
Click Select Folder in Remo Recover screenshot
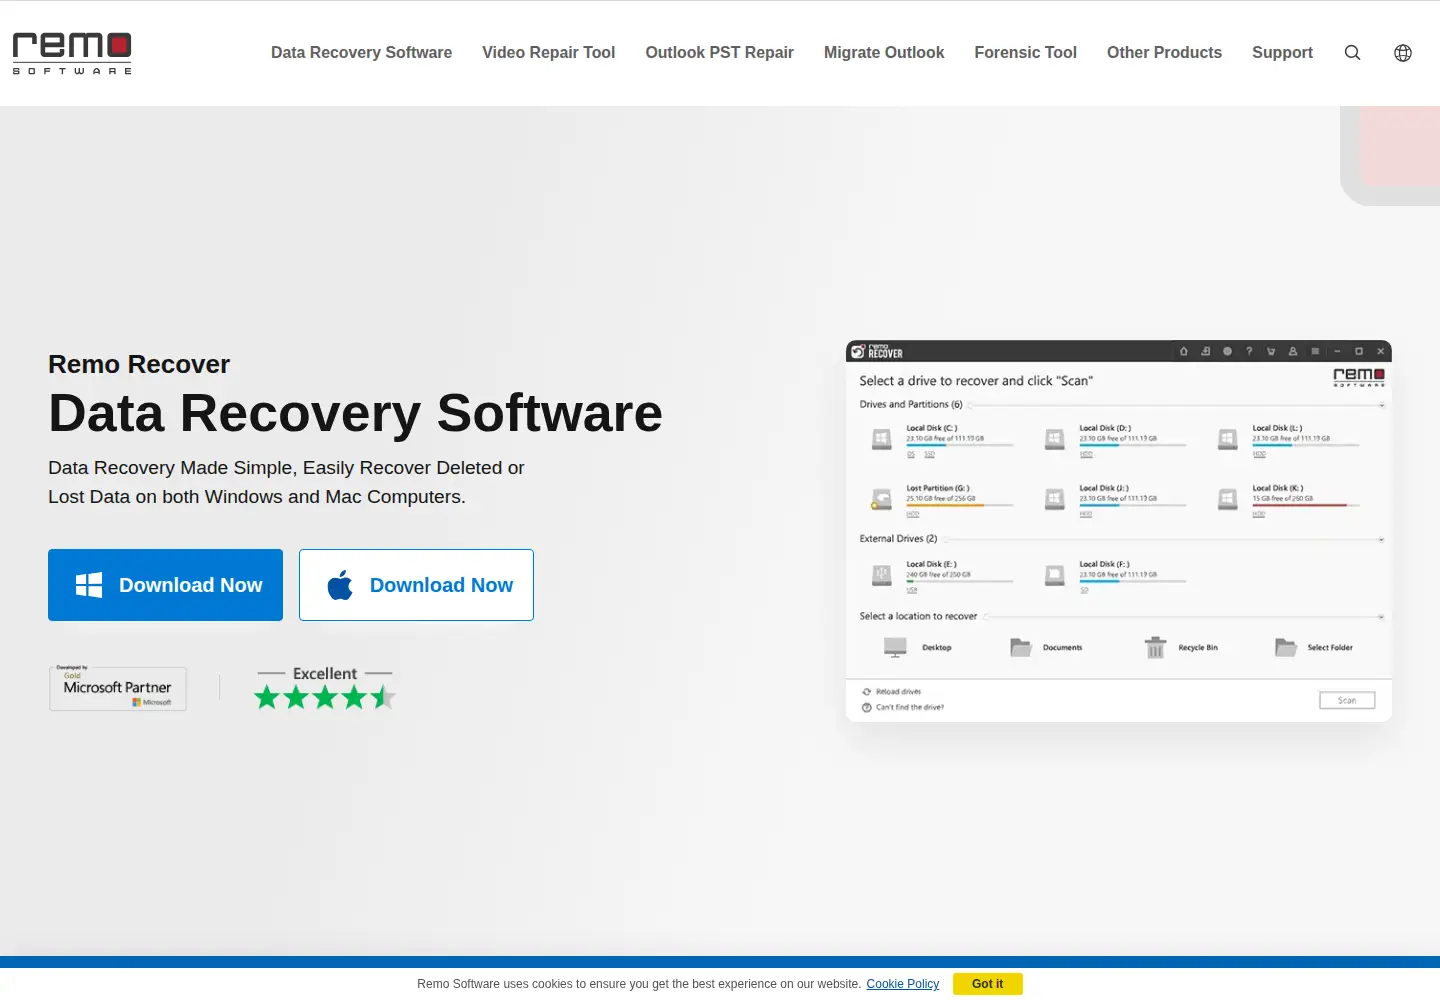point(1314,647)
